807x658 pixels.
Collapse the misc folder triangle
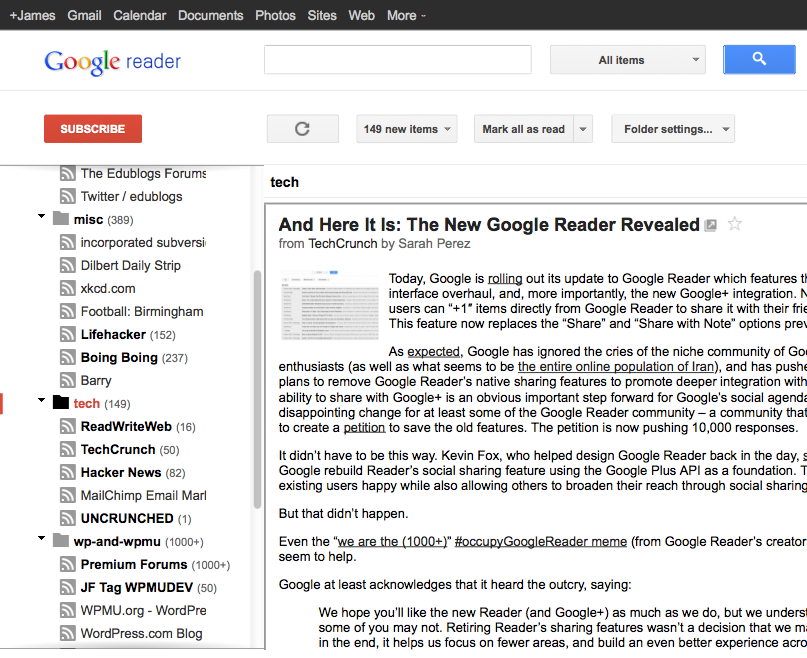pos(42,216)
